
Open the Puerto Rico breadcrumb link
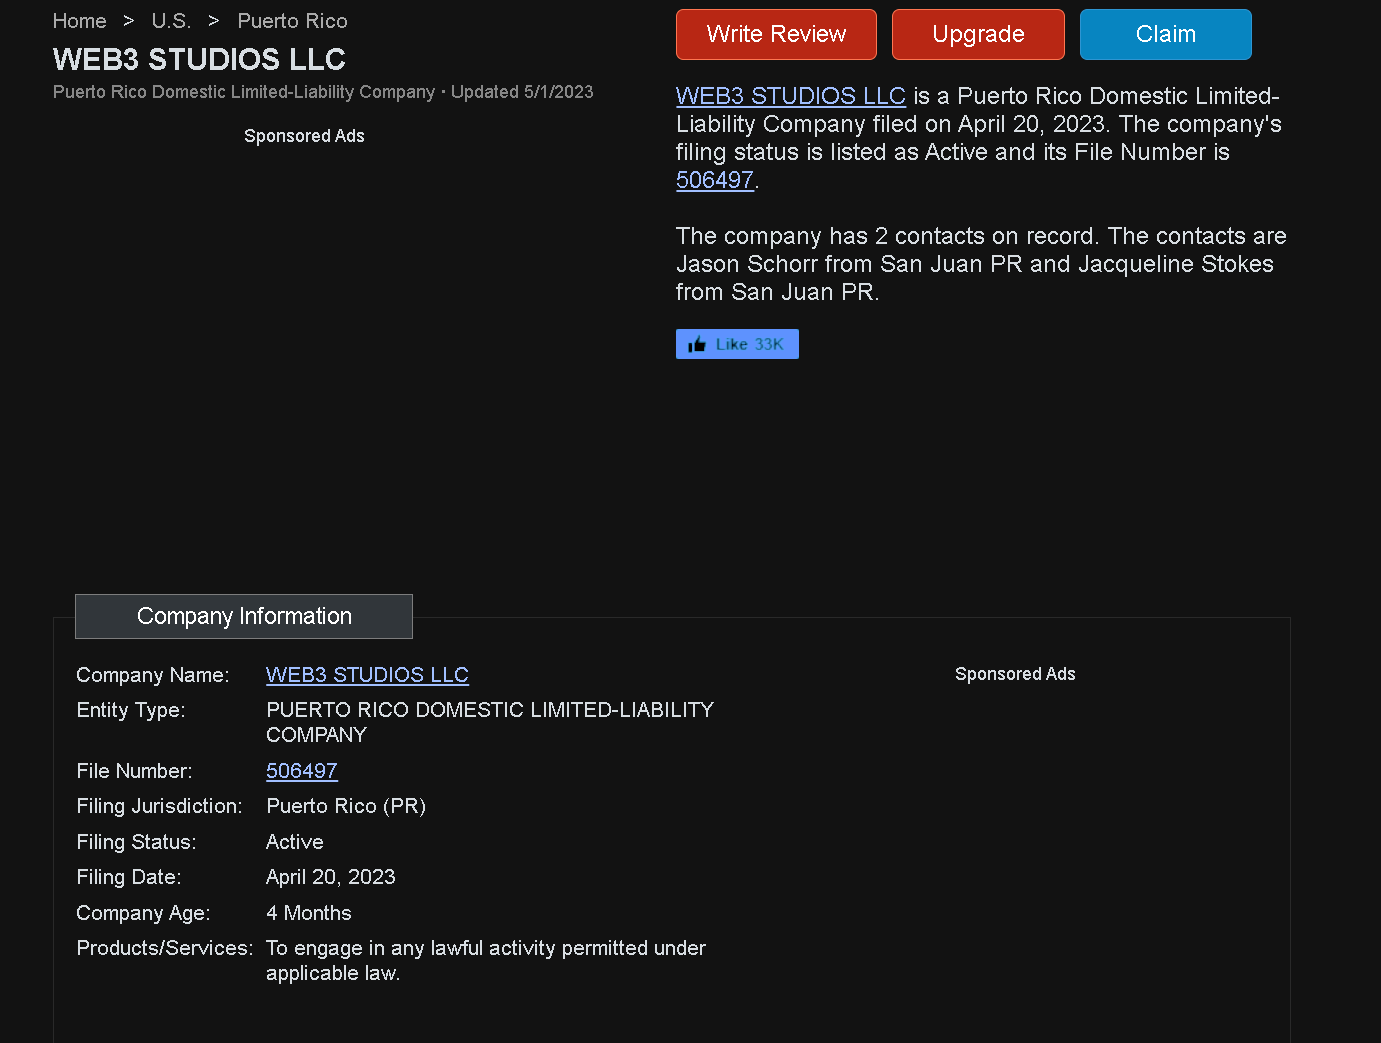point(293,21)
